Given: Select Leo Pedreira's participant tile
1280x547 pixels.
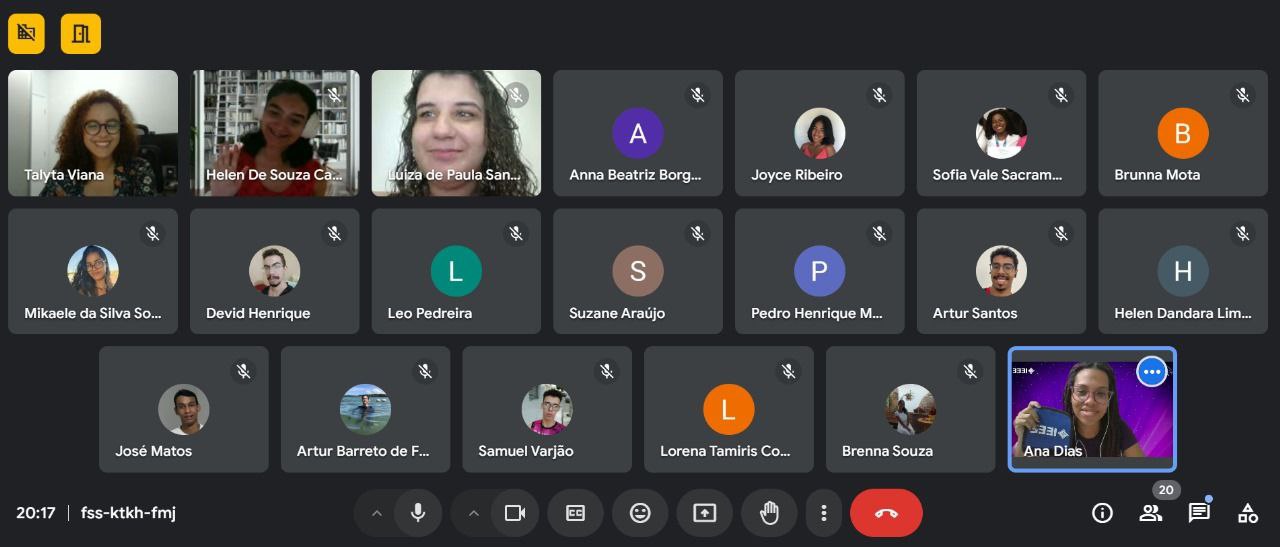Looking at the screenshot, I should point(456,271).
